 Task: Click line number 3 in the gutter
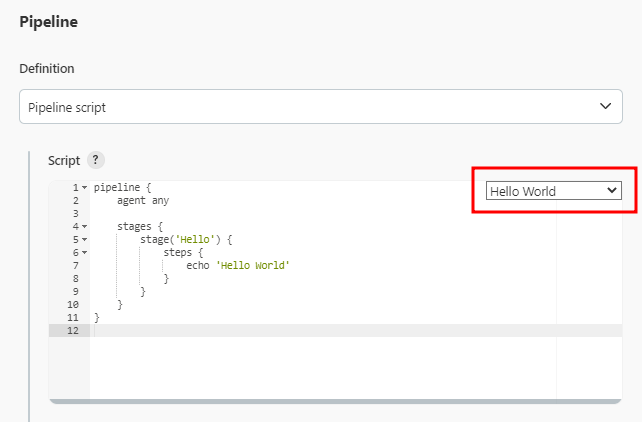pos(76,214)
